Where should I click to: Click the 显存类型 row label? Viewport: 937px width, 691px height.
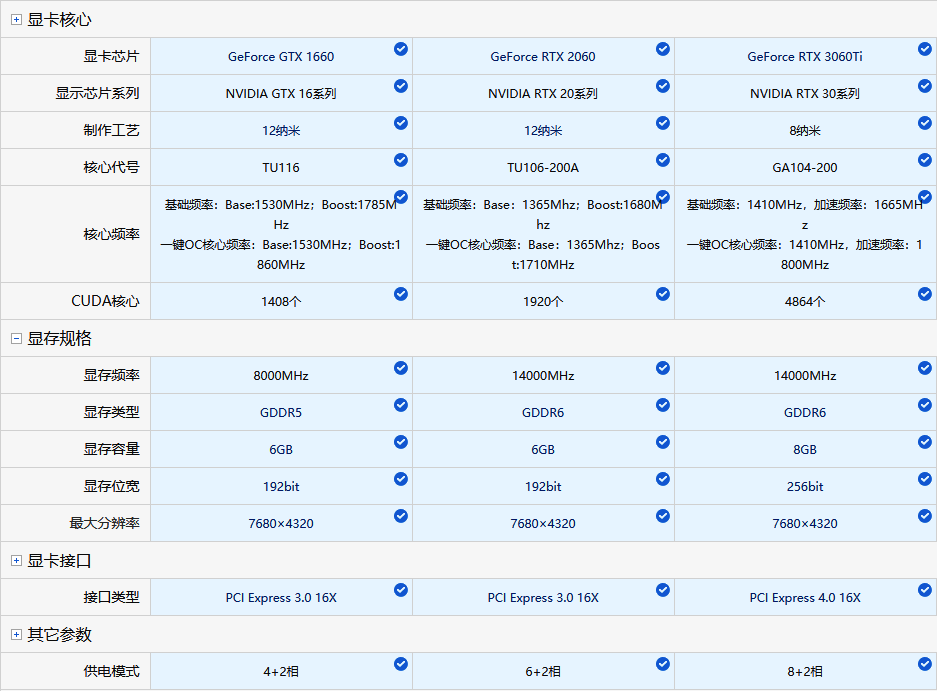[x=111, y=412]
